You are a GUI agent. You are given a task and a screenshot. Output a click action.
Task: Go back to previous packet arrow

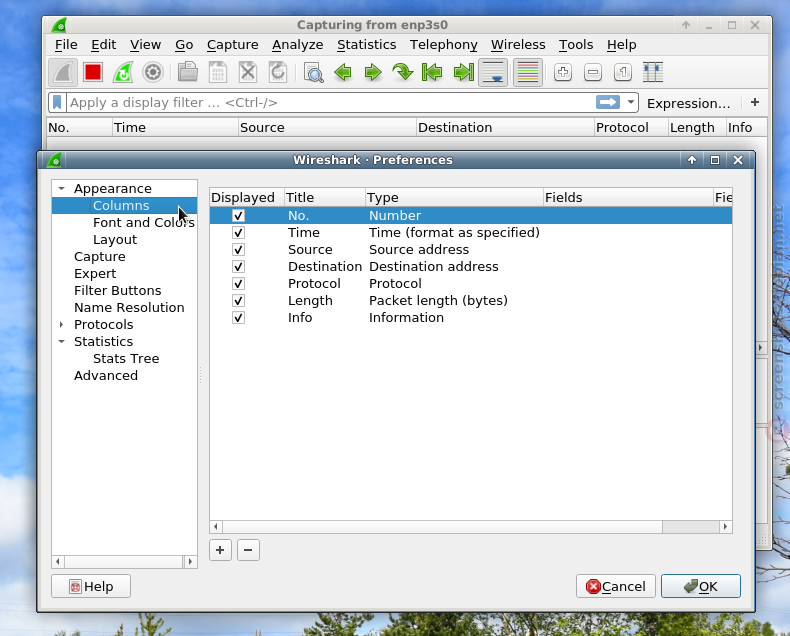click(x=343, y=73)
